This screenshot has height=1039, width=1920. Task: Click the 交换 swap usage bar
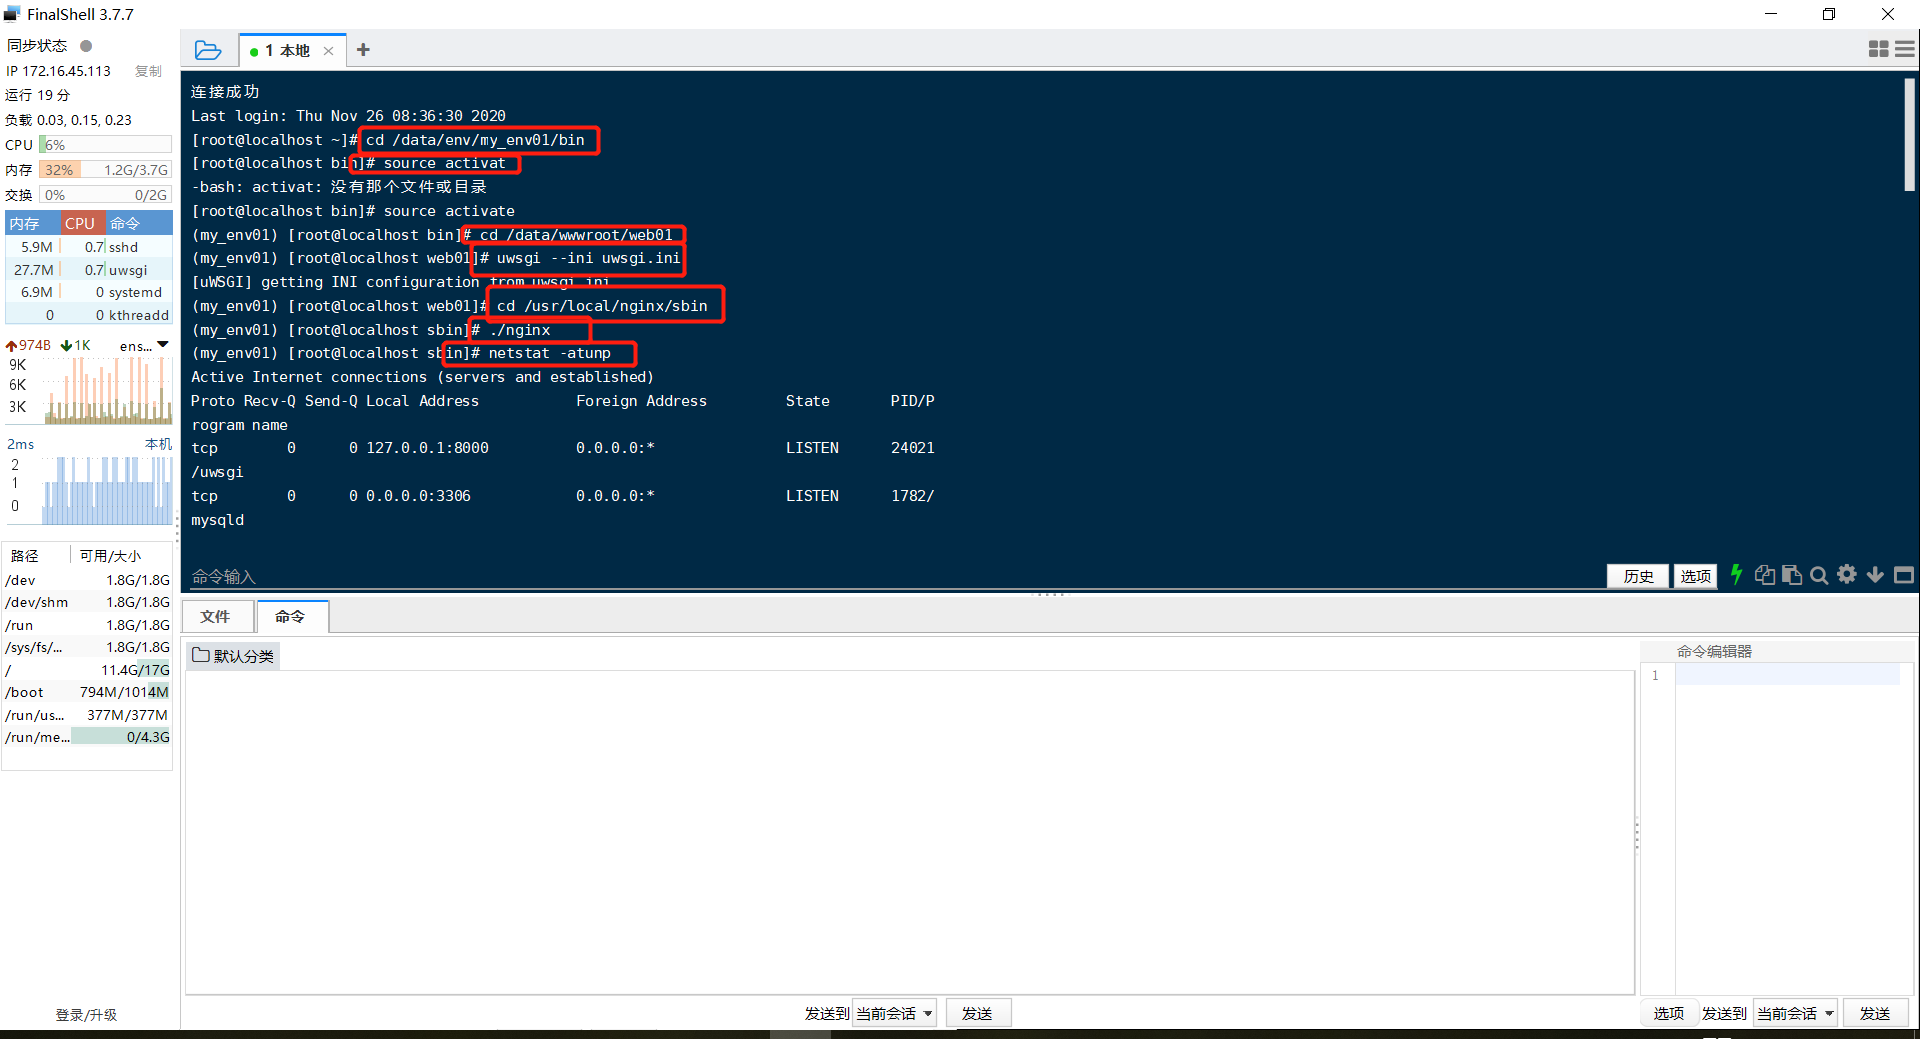106,195
